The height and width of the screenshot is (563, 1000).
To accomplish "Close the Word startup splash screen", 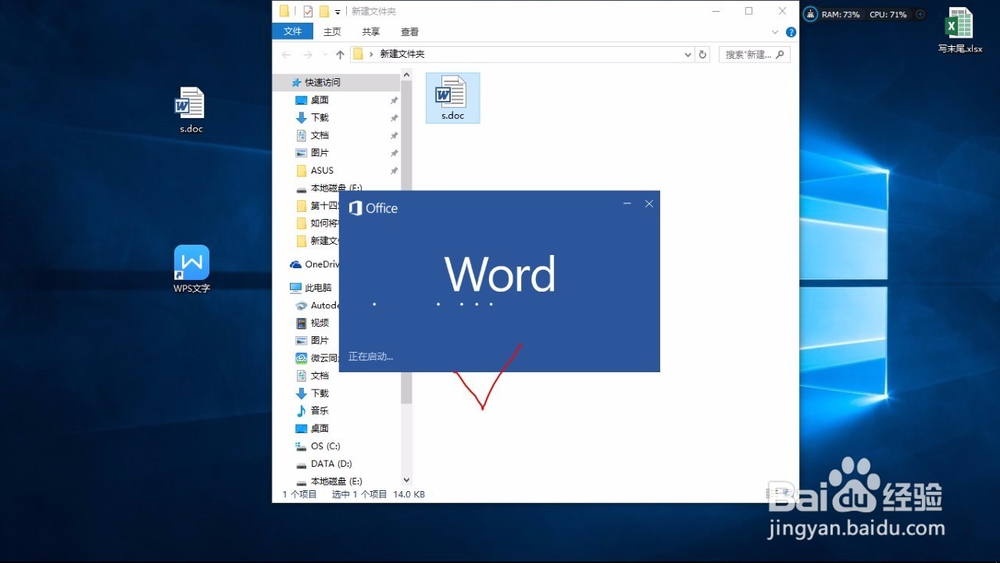I will tap(649, 204).
